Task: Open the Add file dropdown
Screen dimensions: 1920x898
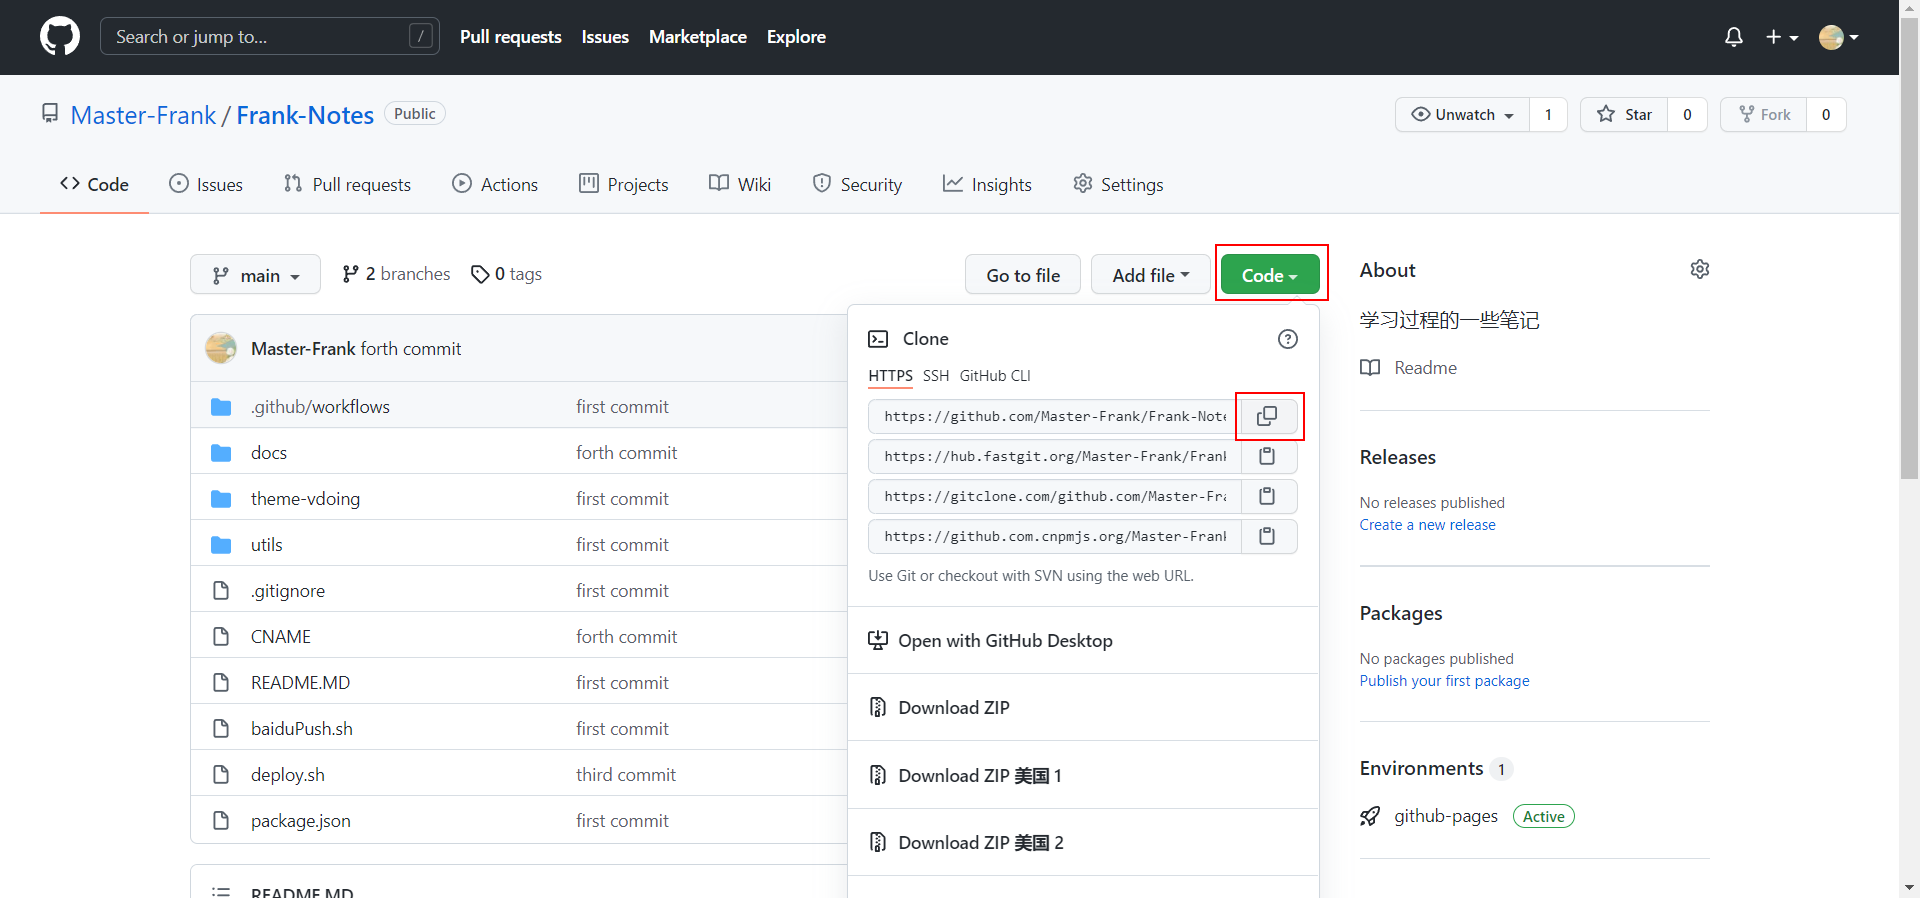Action: tap(1151, 275)
